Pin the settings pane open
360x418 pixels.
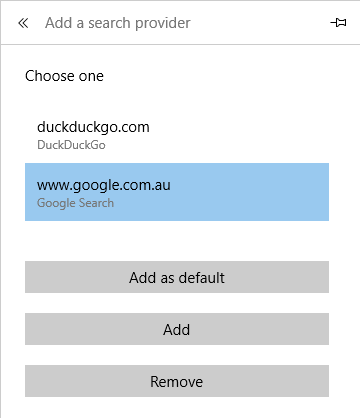[338, 23]
